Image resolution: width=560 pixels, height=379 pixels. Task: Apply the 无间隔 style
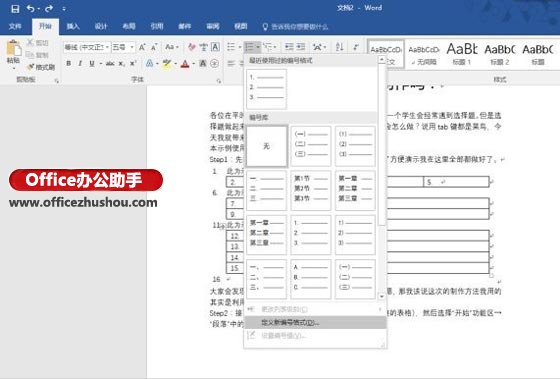click(424, 54)
